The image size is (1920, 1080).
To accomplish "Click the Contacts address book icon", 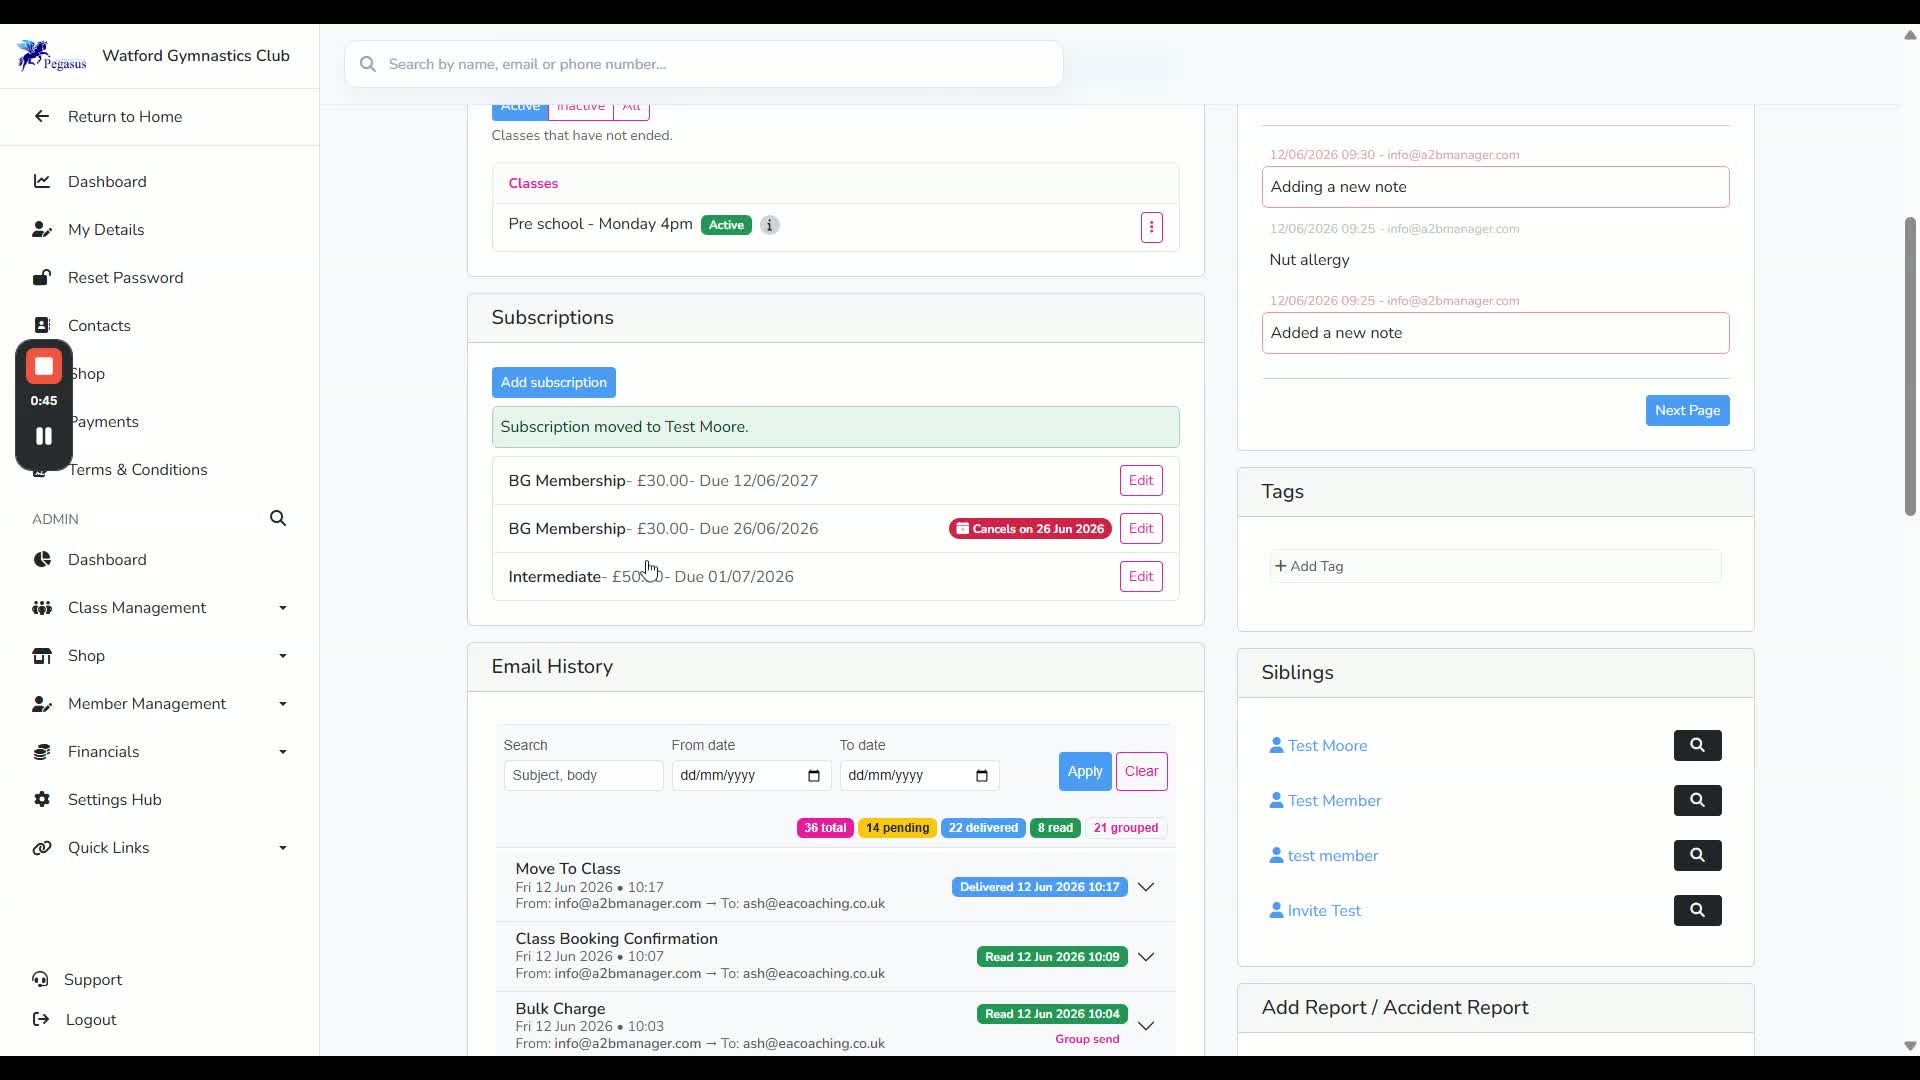I will [x=42, y=325].
